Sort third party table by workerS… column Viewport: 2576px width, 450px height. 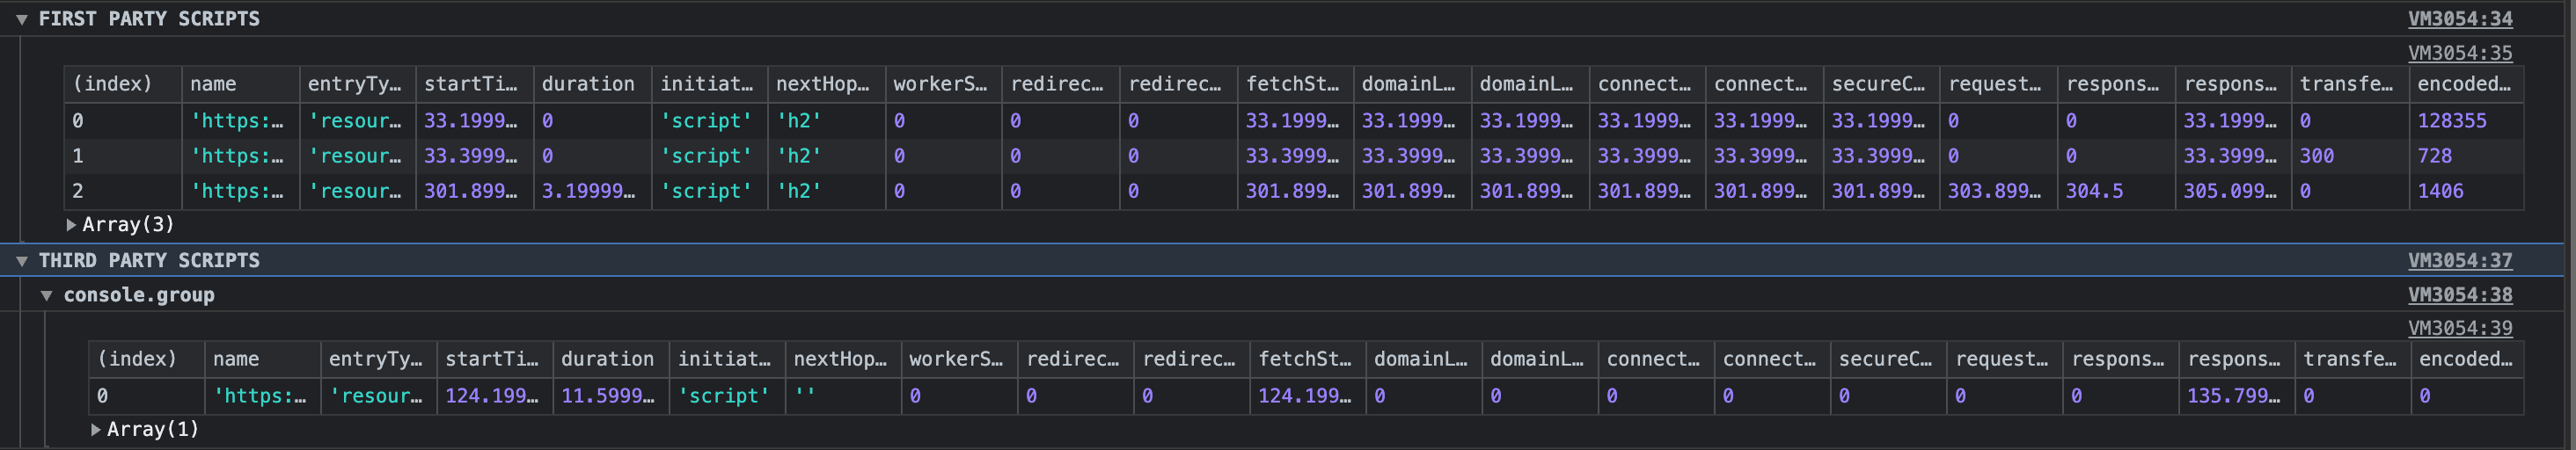coord(959,359)
